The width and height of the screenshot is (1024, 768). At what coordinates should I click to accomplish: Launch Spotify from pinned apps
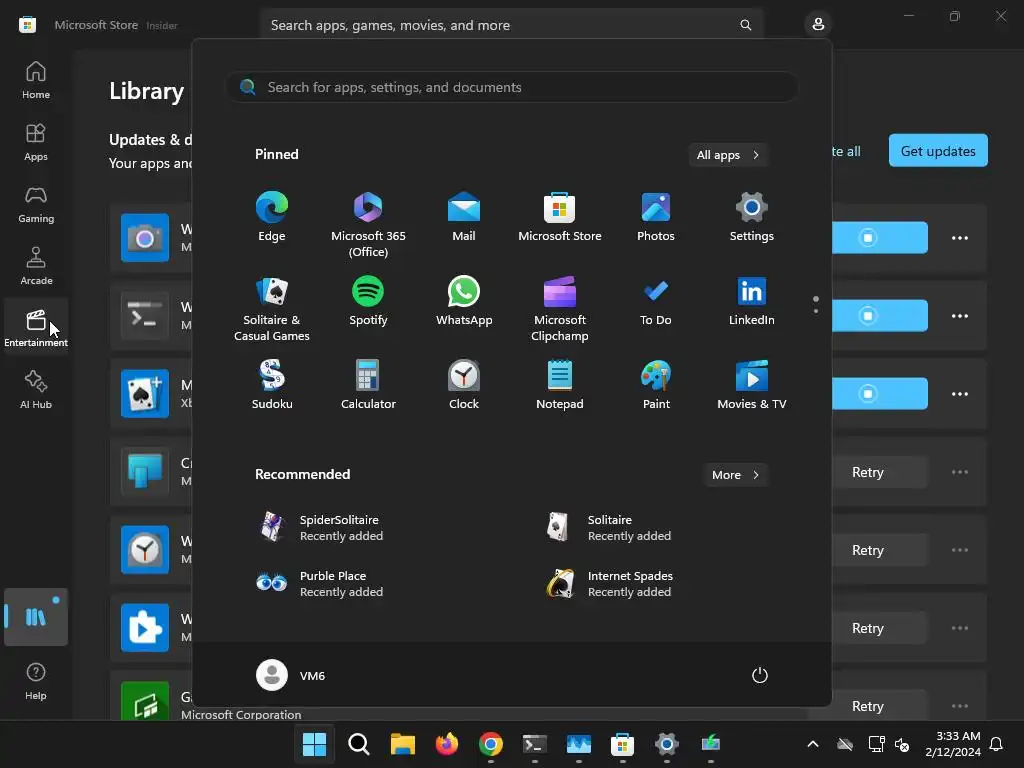368,301
